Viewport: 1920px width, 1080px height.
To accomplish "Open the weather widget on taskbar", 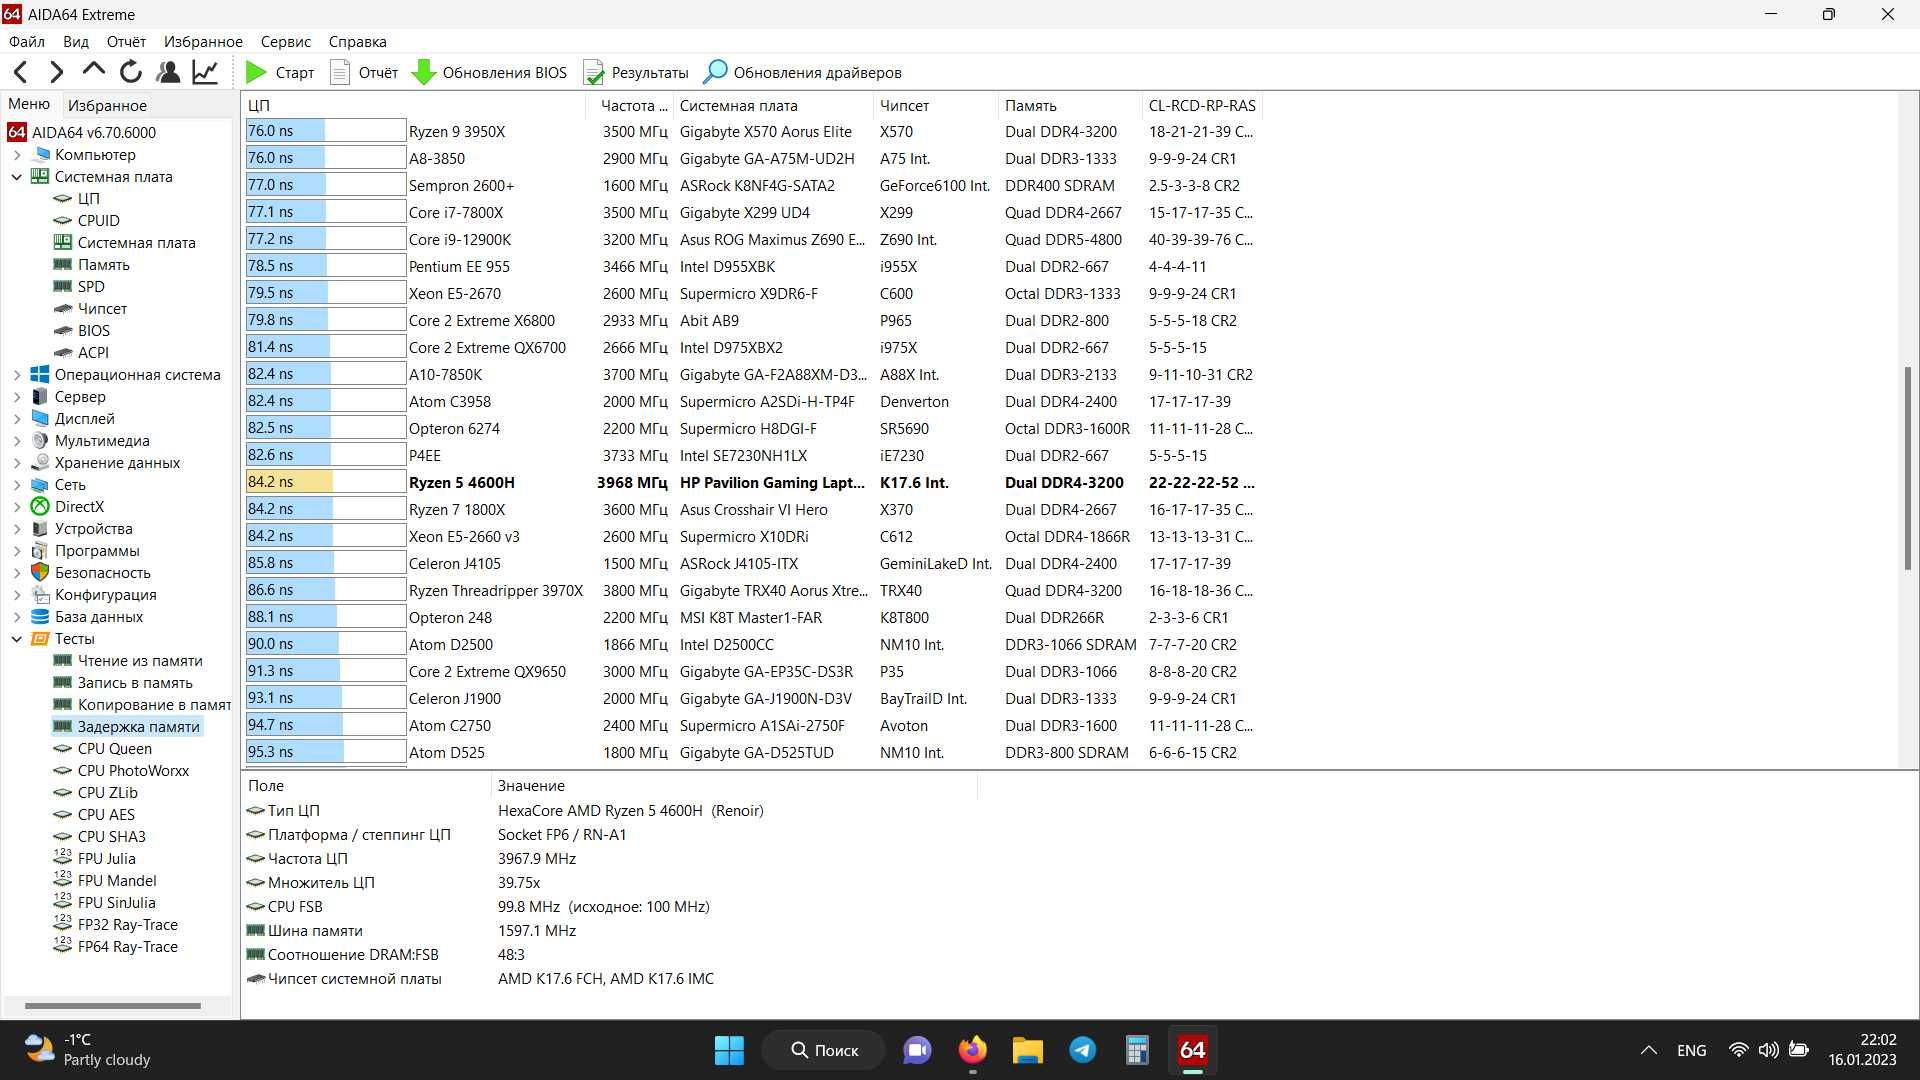I will click(87, 1050).
